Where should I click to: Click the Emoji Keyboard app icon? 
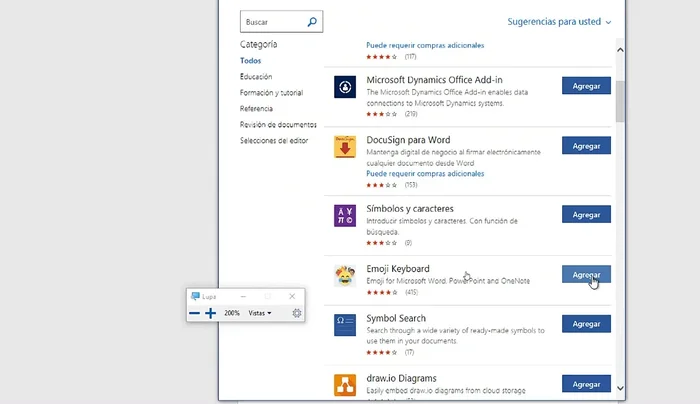[345, 275]
